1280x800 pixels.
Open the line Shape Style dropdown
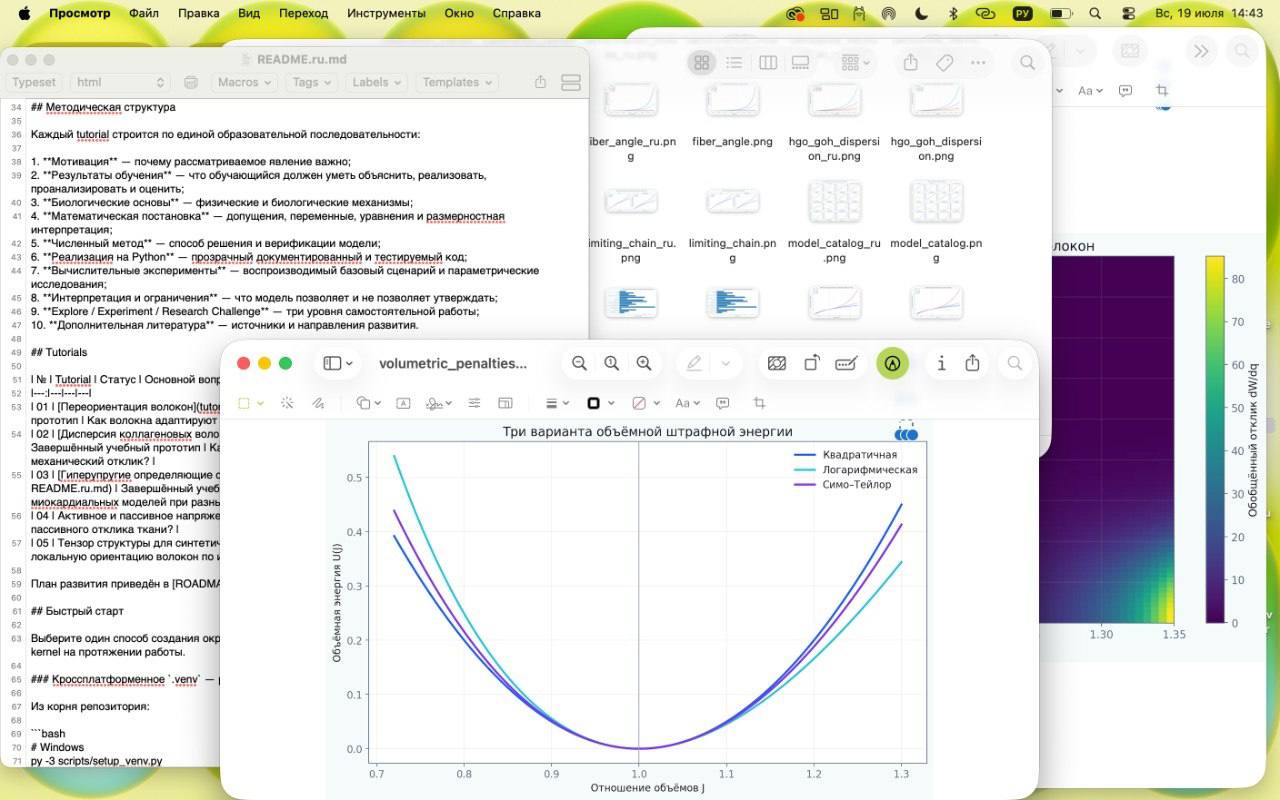click(x=557, y=403)
